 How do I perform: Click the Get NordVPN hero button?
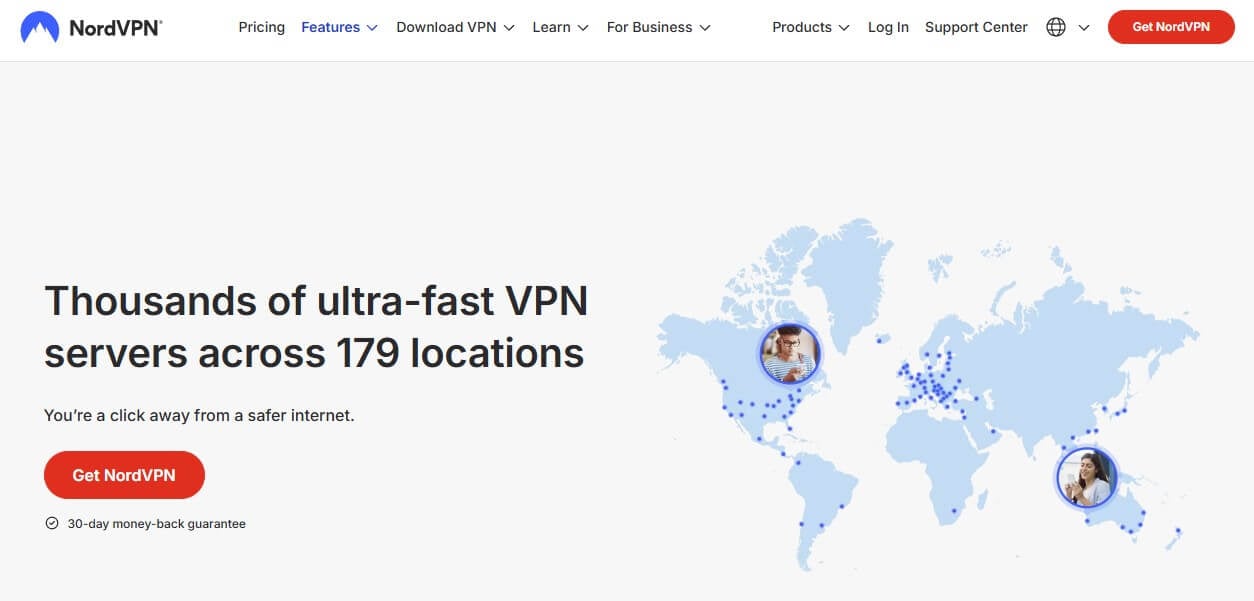[124, 475]
